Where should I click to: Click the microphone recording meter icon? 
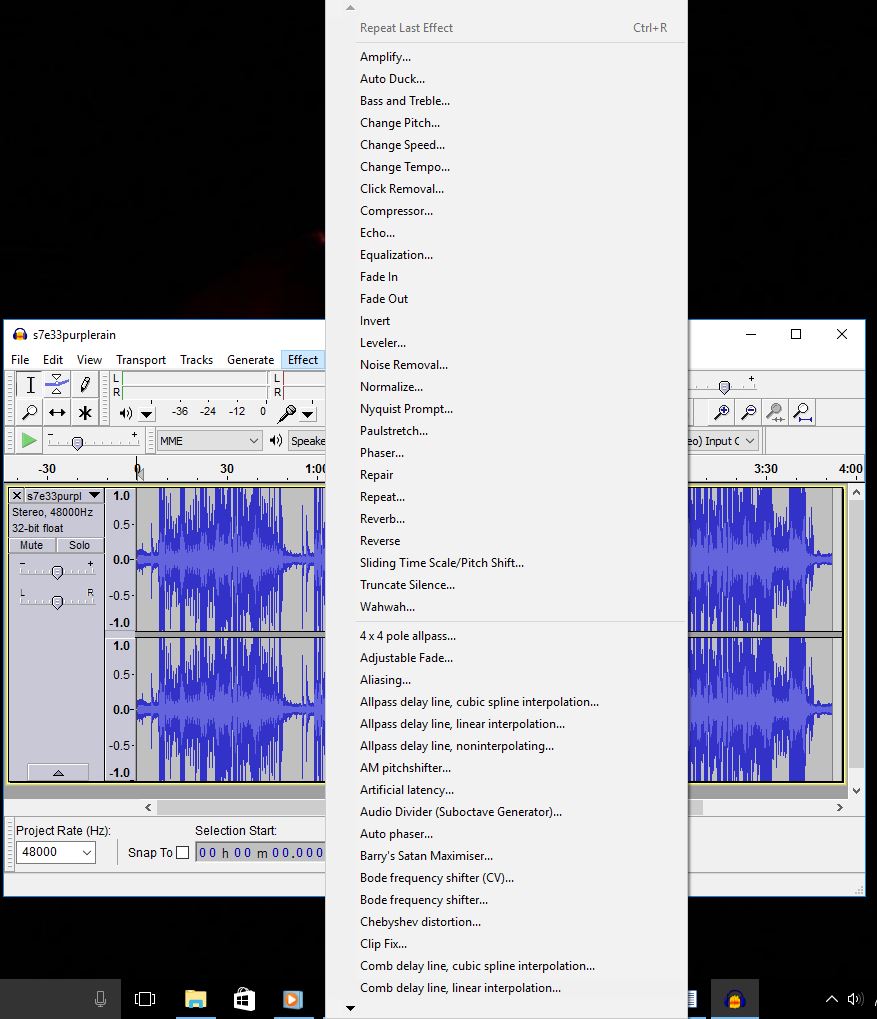pos(287,413)
